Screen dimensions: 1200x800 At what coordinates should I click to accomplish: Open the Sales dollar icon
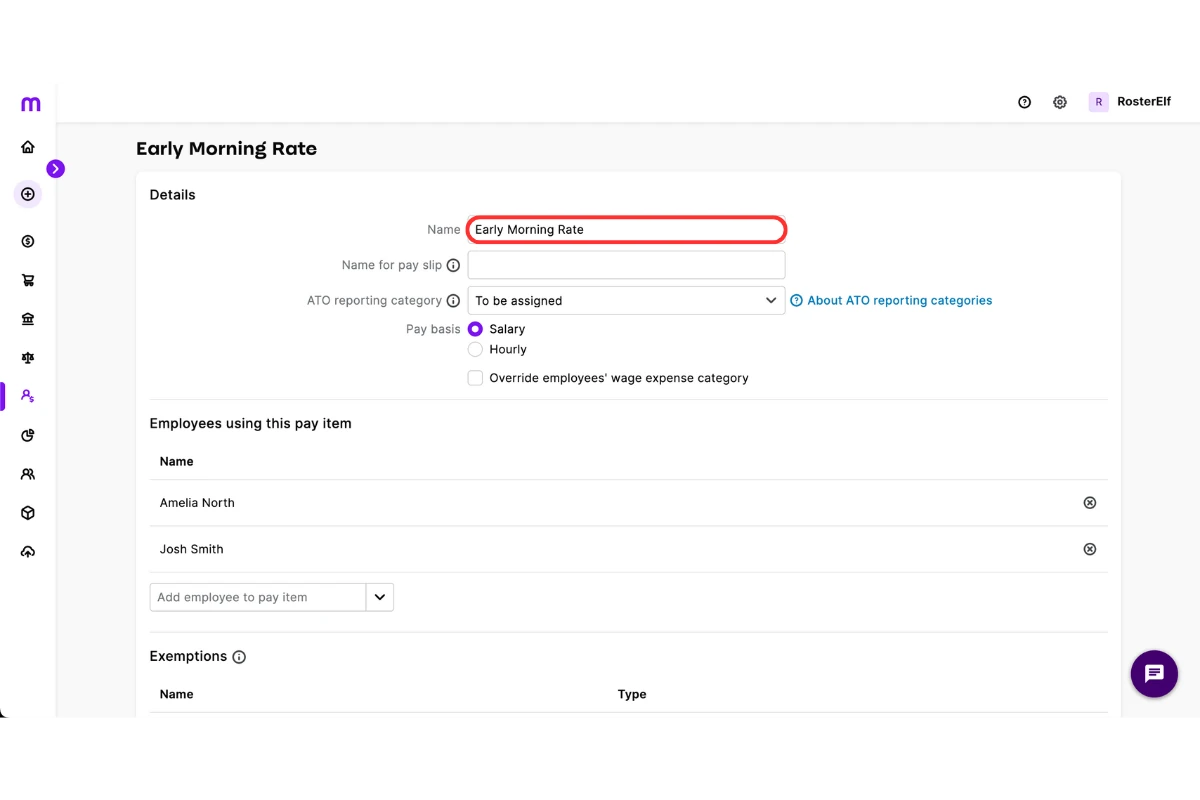[28, 241]
